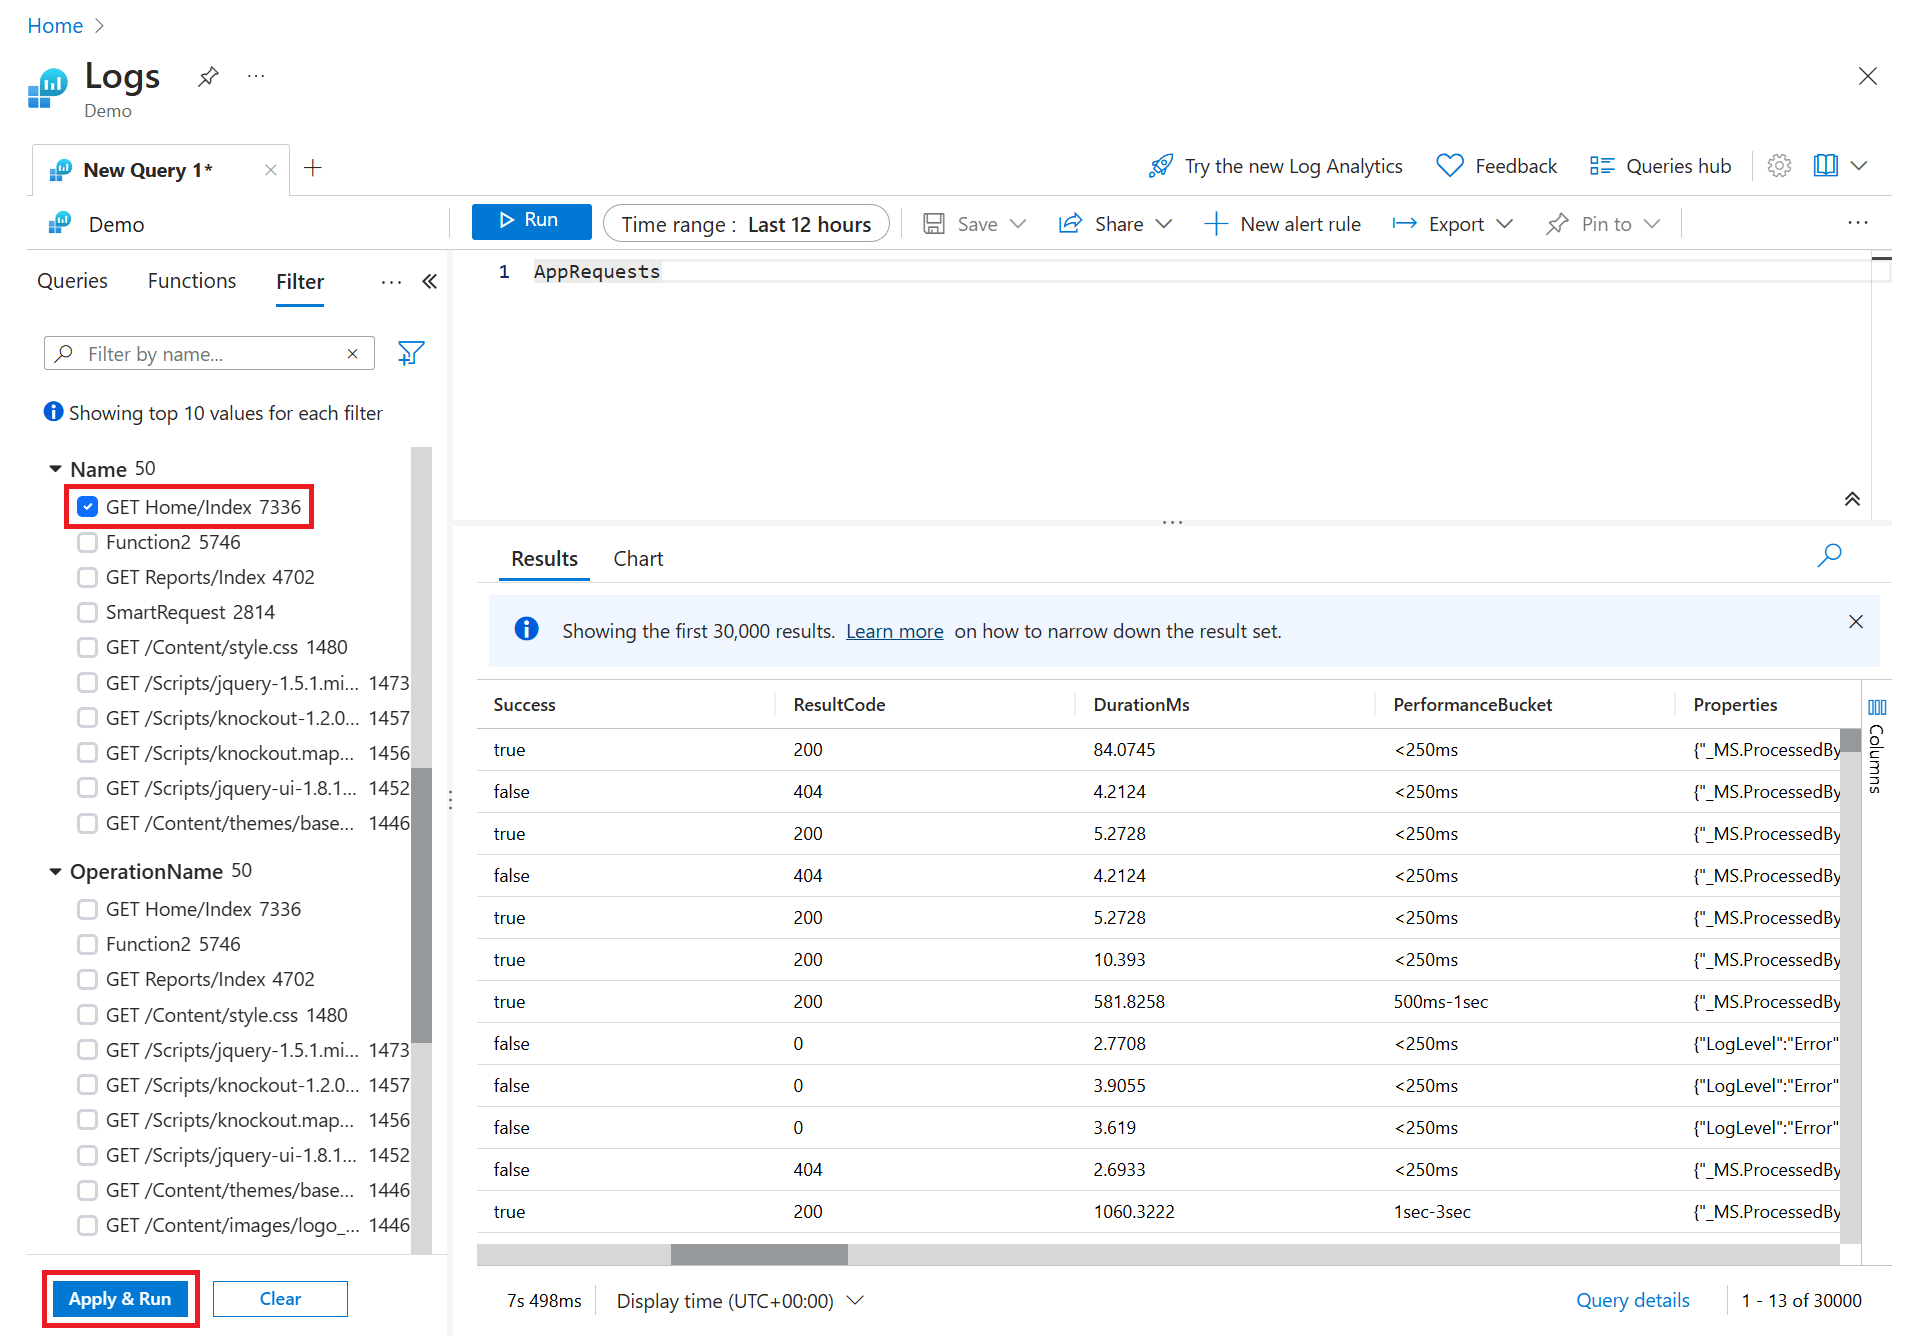Open the filter options icon beside search box

pyautogui.click(x=411, y=352)
